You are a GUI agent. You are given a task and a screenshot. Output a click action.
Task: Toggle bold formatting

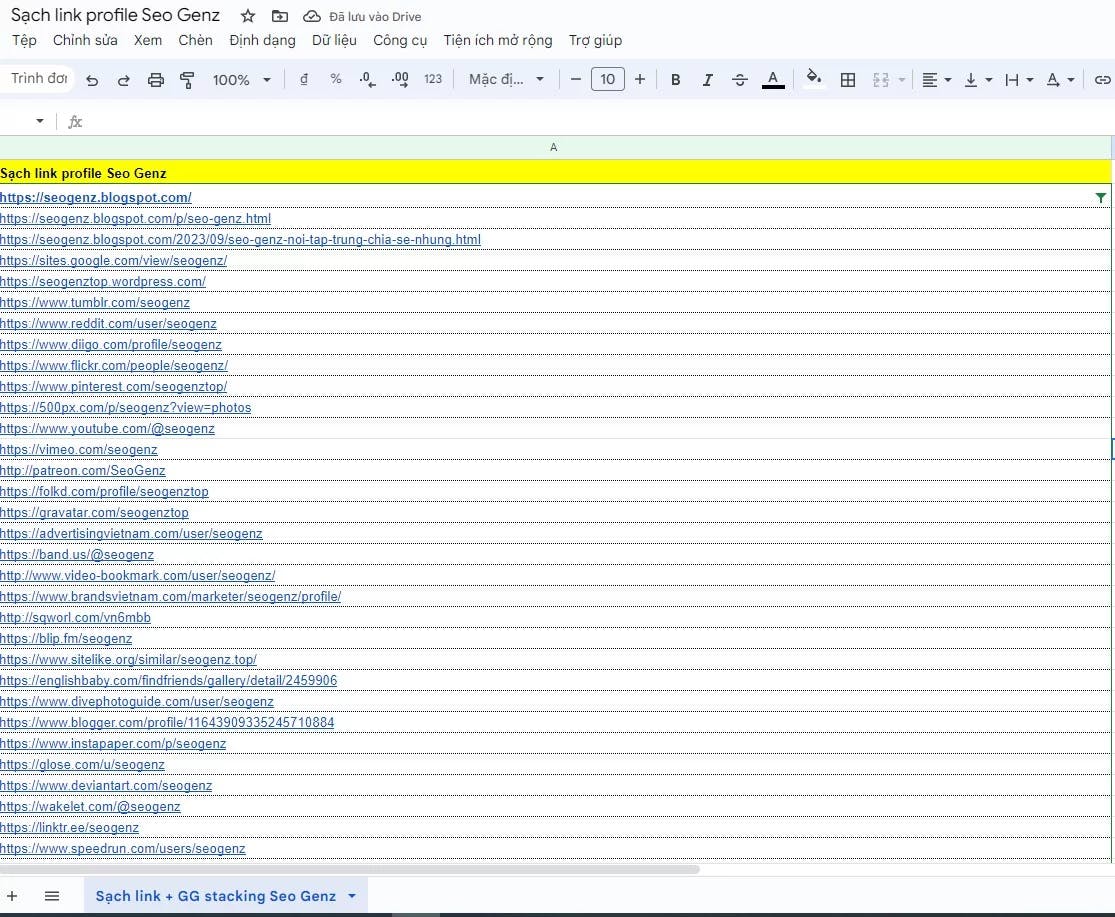(x=675, y=80)
